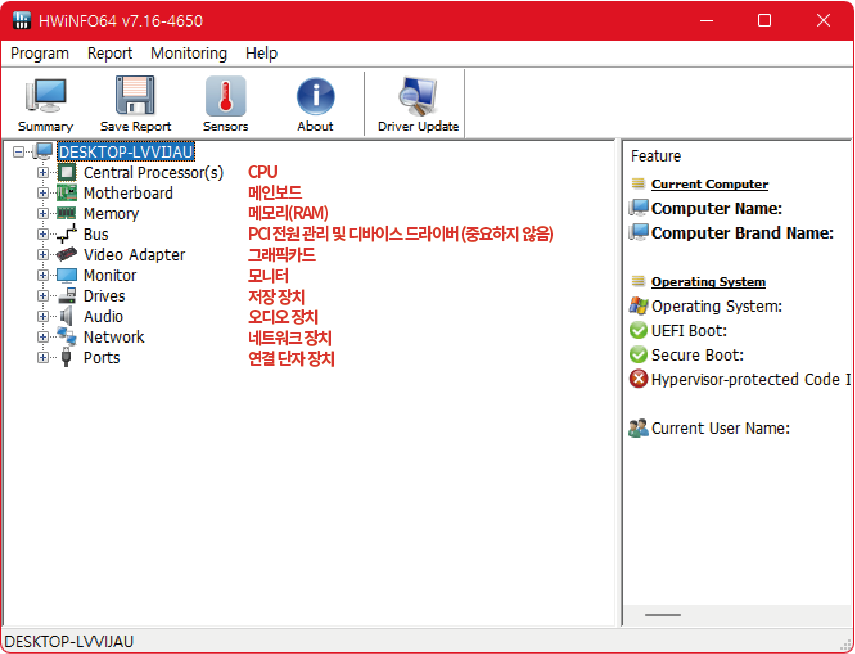Click the Monitor screen icon
This screenshot has width=855, height=654.
(67, 275)
